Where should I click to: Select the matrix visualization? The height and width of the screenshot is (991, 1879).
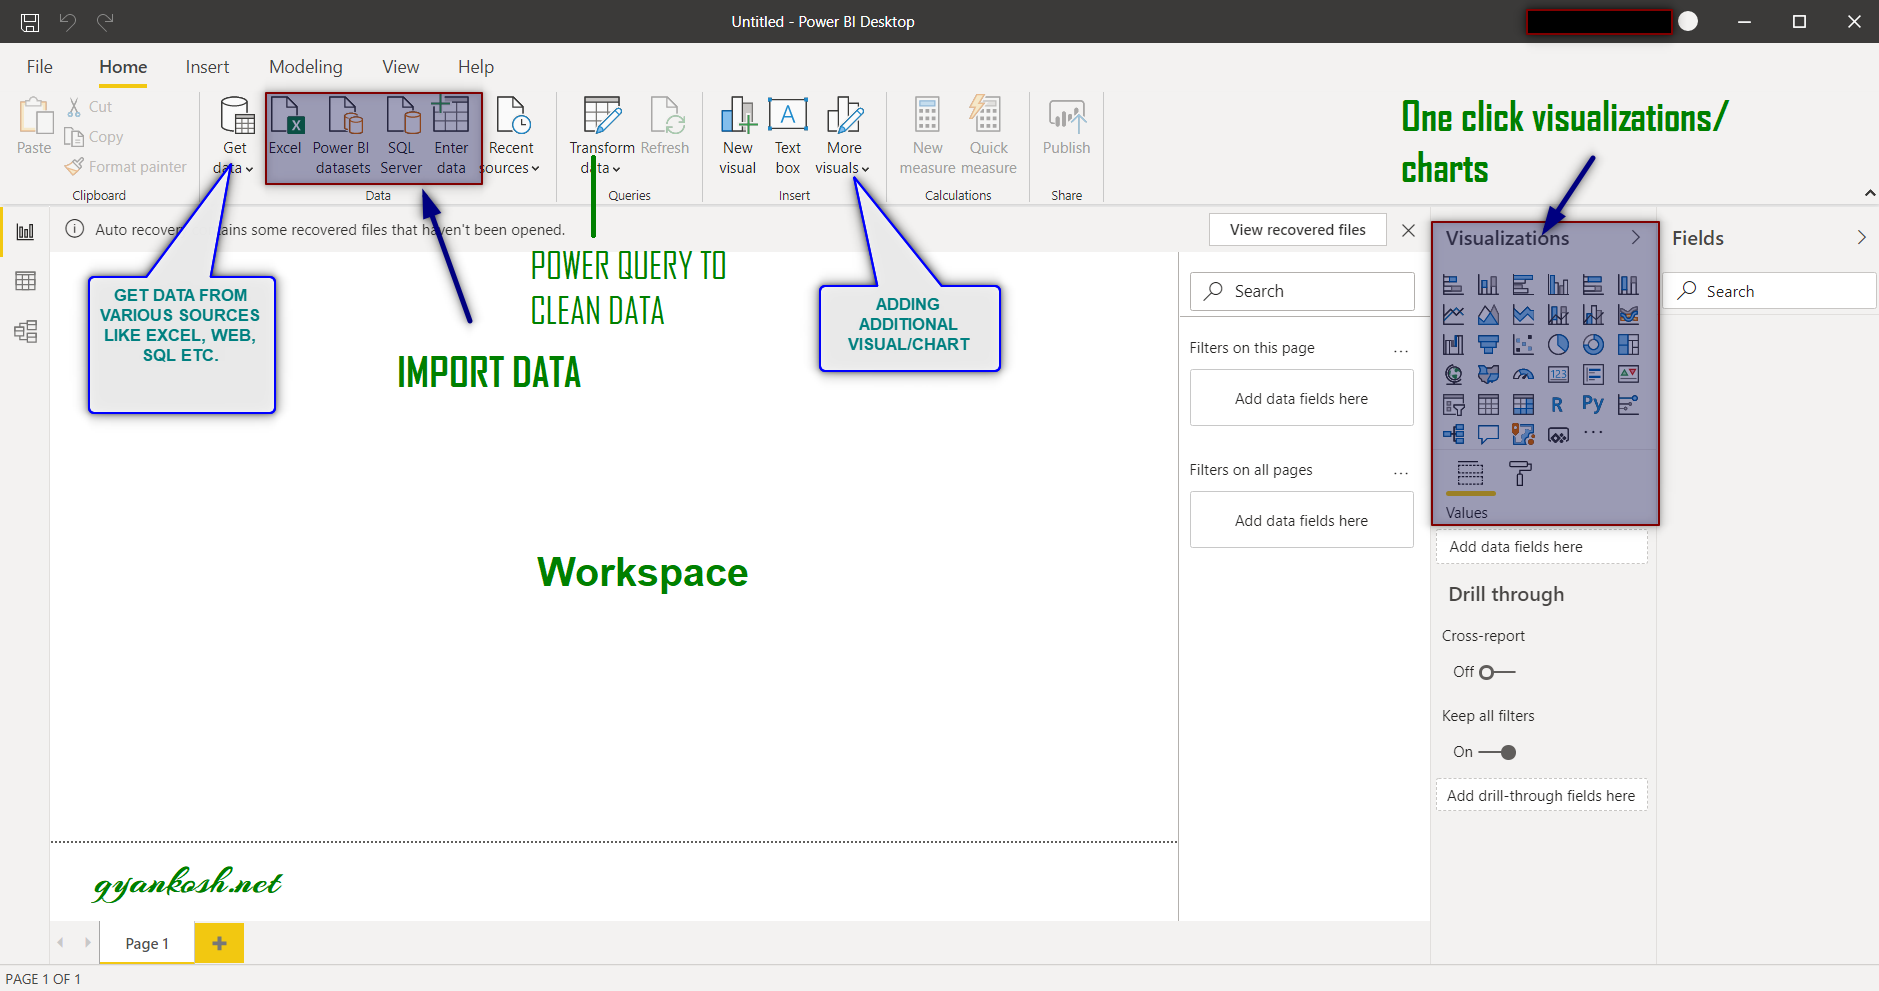[1523, 405]
